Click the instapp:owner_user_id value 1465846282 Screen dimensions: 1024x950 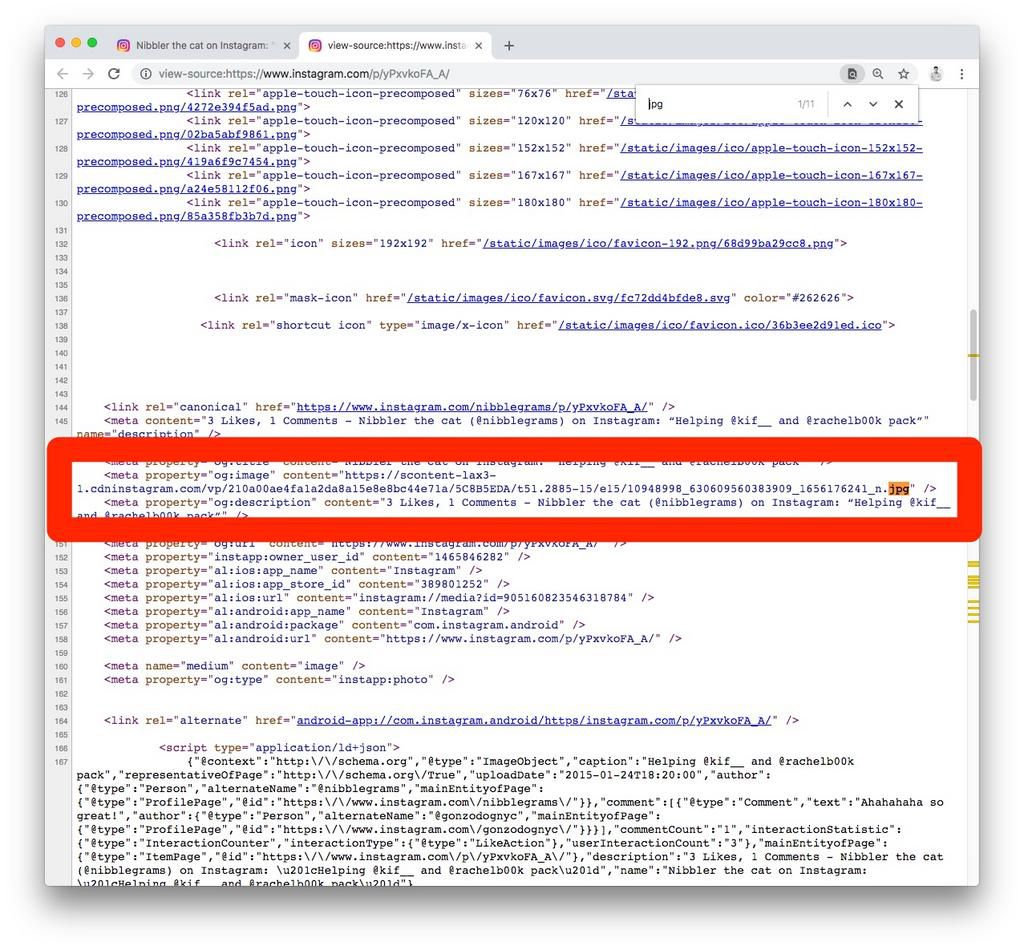pyautogui.click(x=469, y=558)
